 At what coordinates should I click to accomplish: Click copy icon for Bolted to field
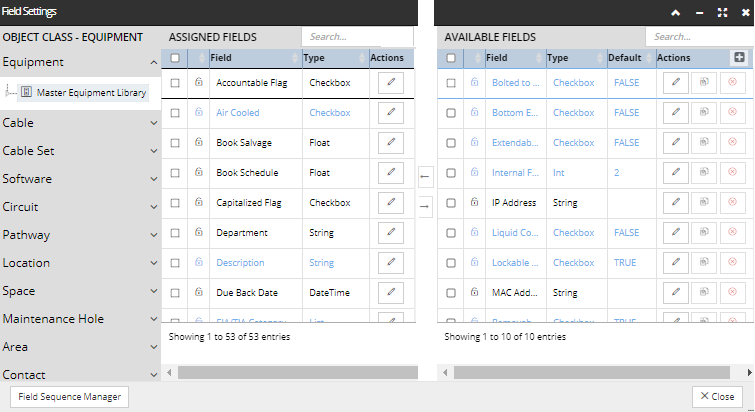pos(703,83)
